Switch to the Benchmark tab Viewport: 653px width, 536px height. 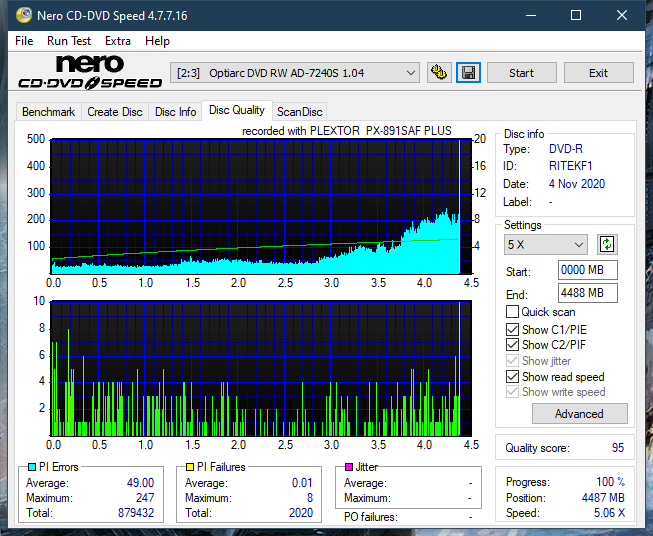click(48, 112)
